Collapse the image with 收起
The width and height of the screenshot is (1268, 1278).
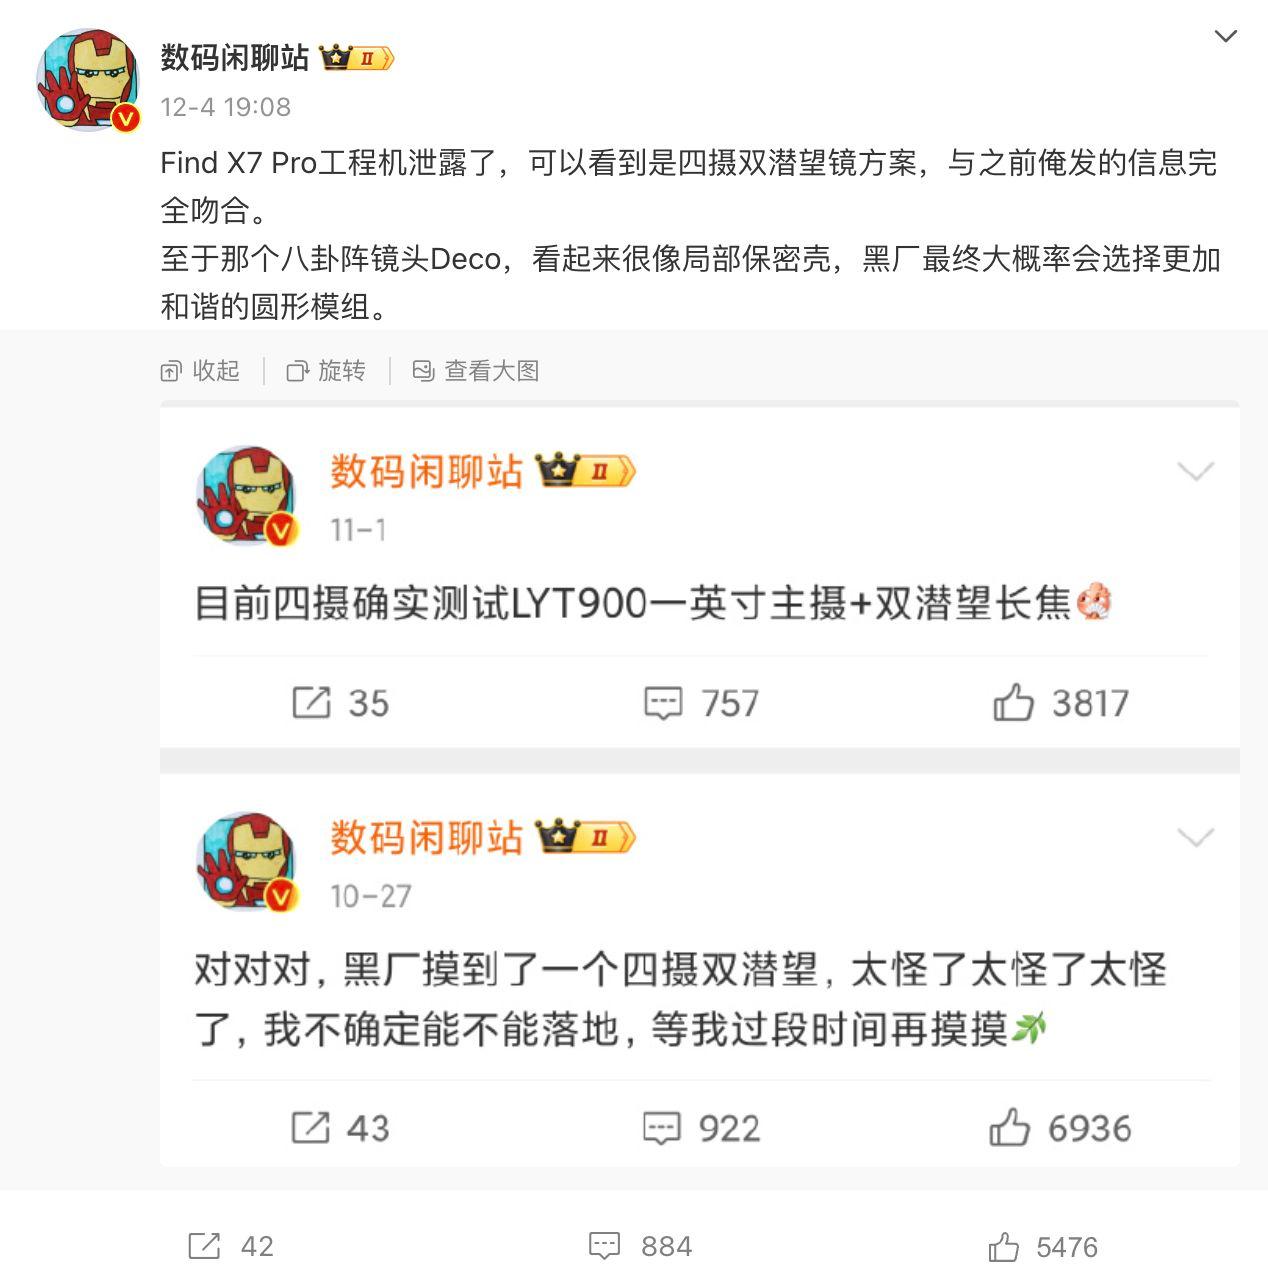pos(200,371)
